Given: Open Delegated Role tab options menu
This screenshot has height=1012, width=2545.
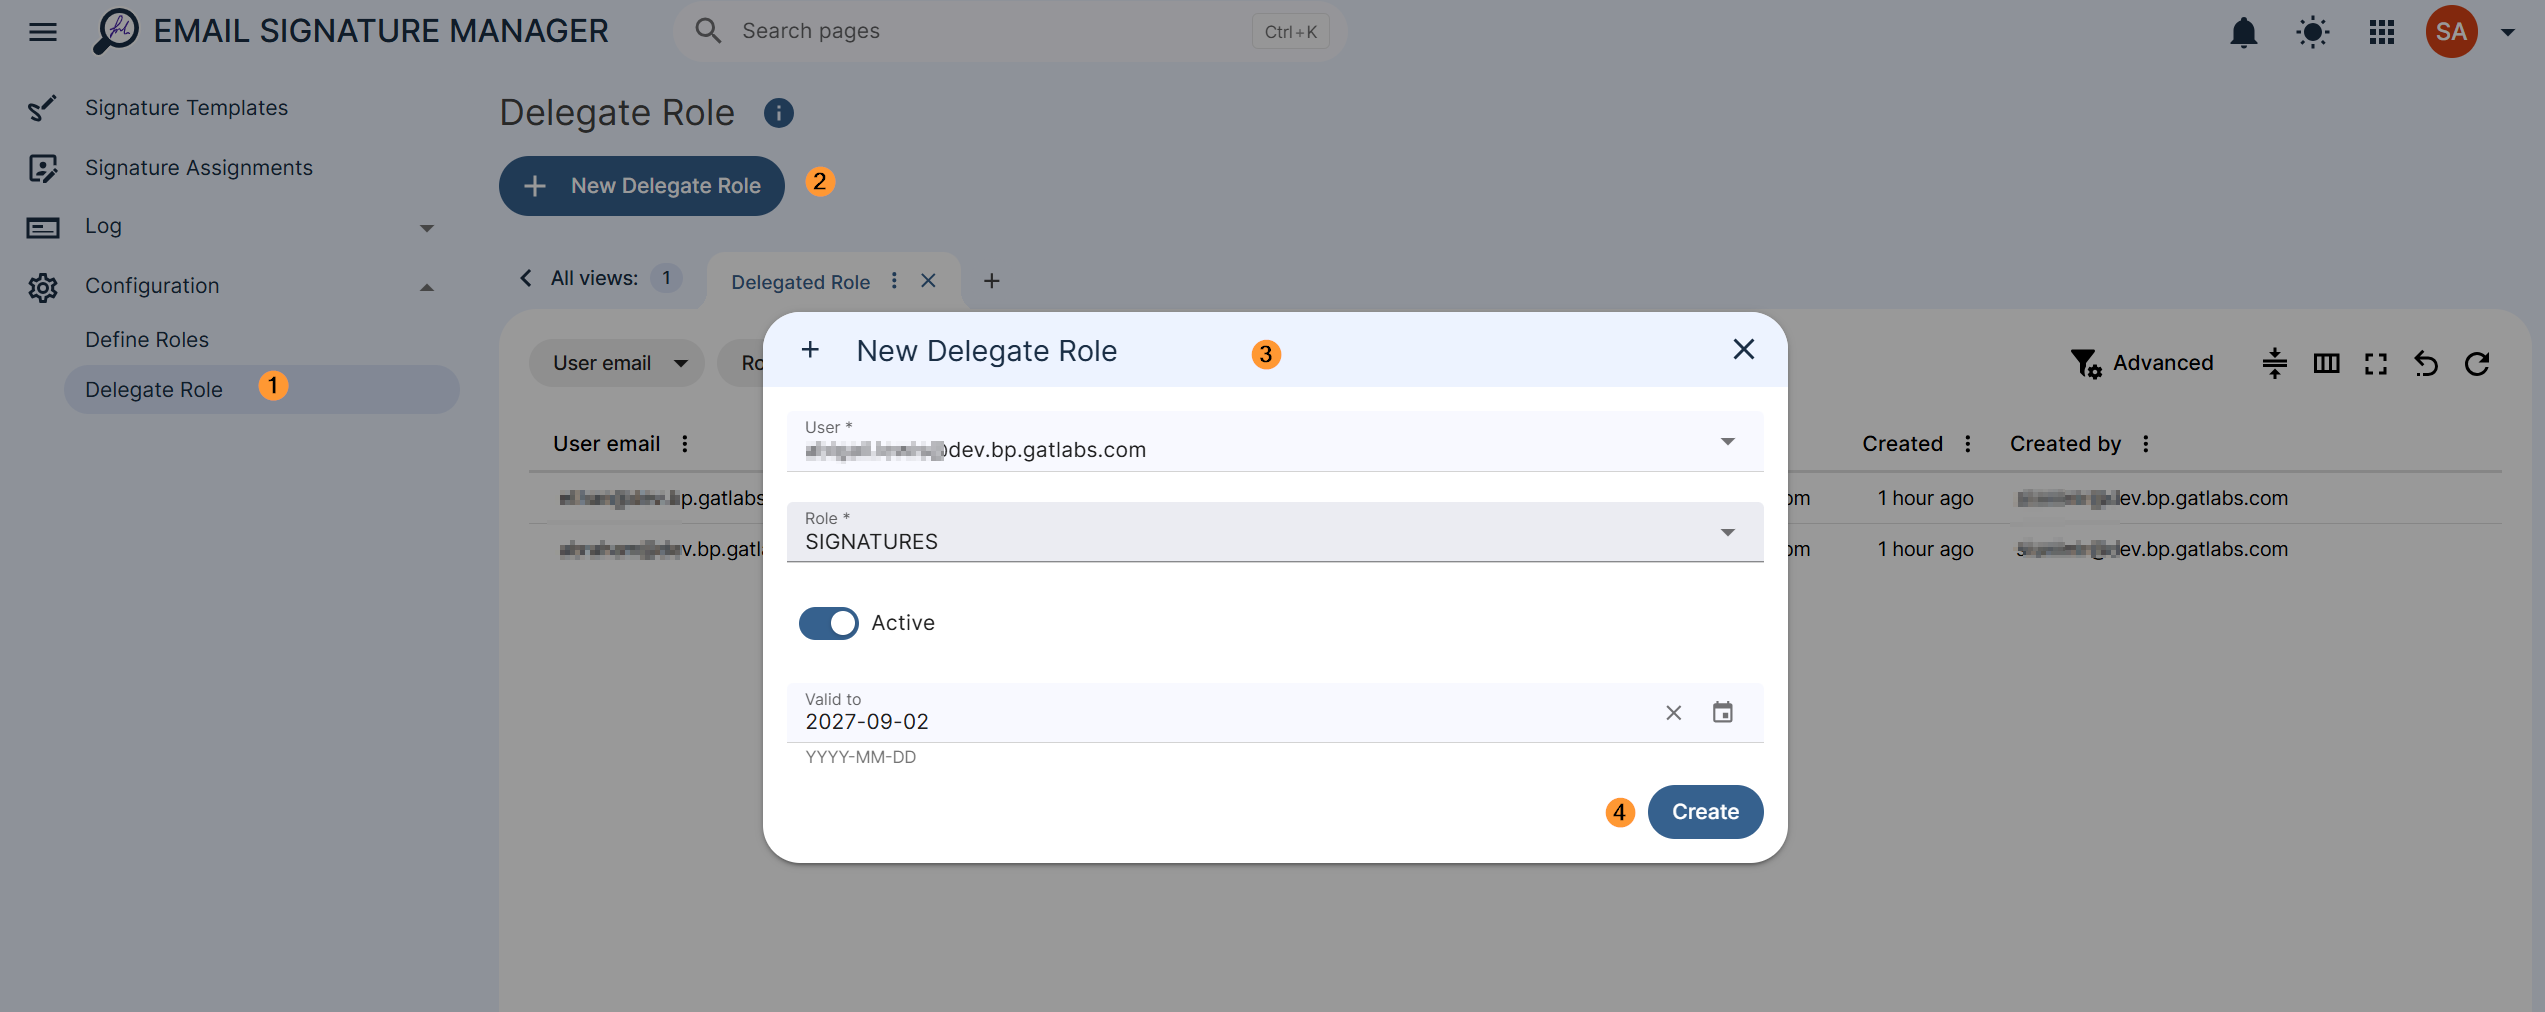Looking at the screenshot, I should click(x=894, y=281).
